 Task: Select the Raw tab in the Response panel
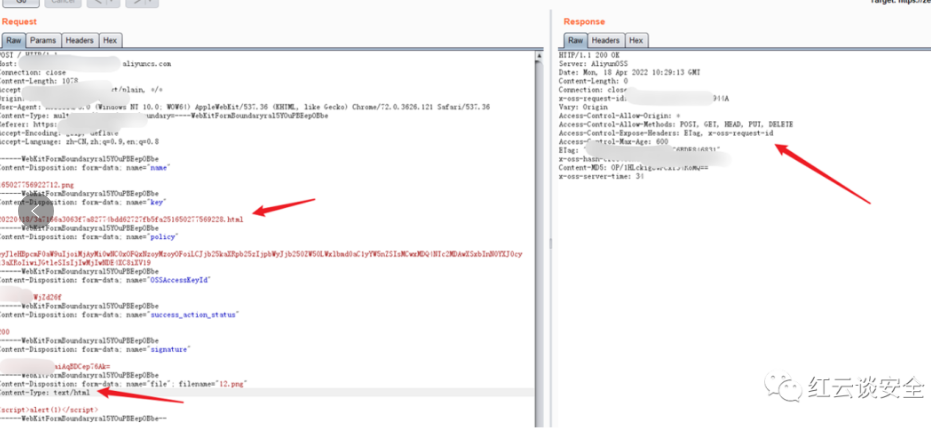(575, 40)
